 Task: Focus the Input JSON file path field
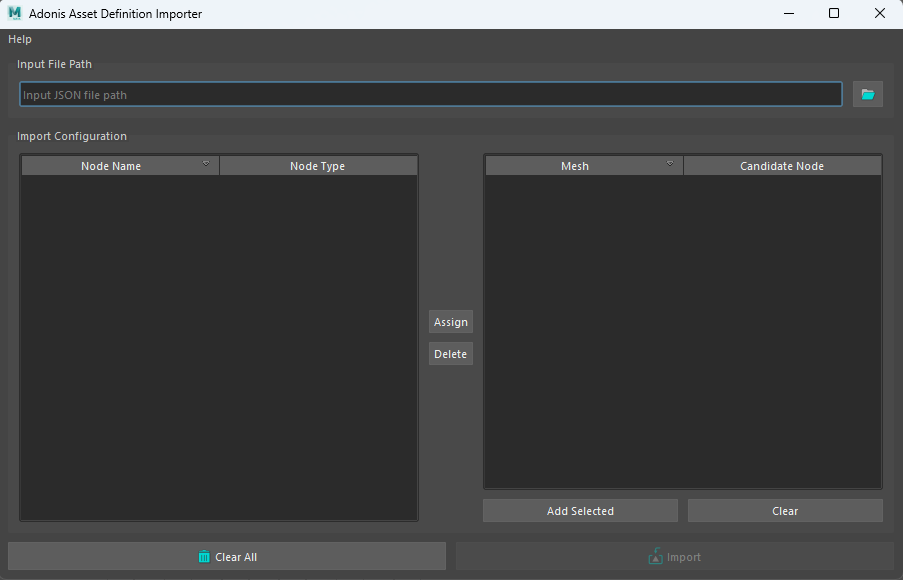pyautogui.click(x=431, y=94)
